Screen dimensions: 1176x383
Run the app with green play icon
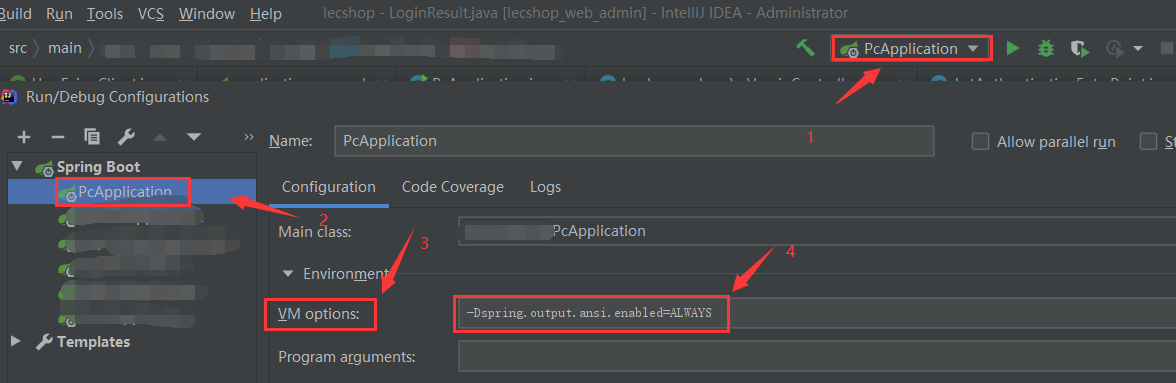[1012, 49]
